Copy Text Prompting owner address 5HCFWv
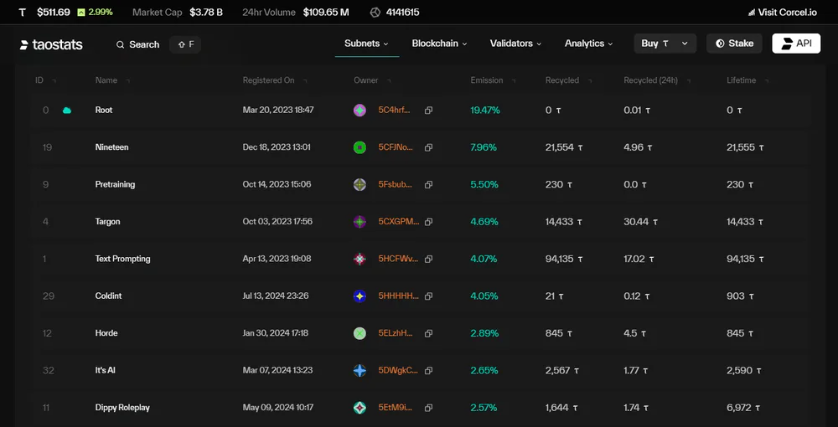838x427 pixels. 428,259
